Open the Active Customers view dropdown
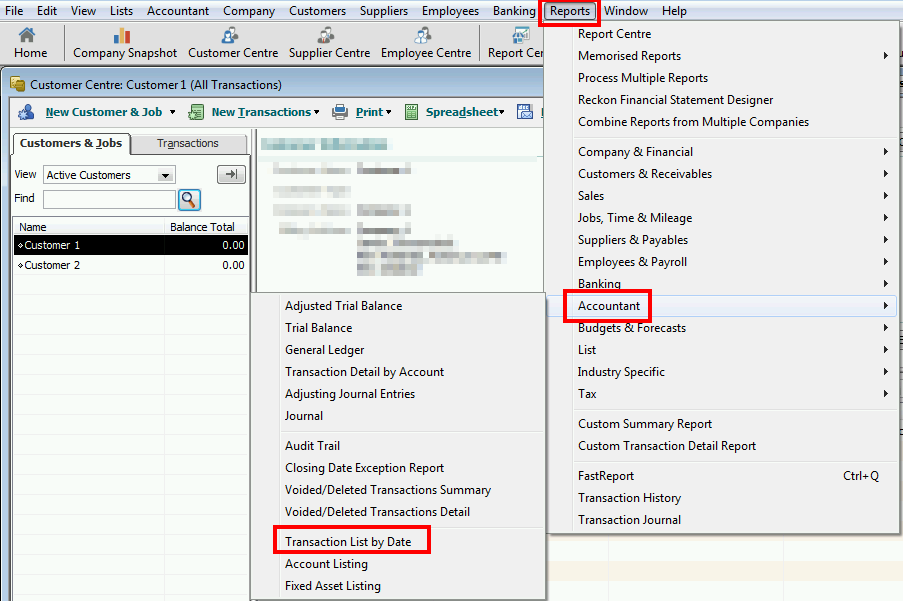903x601 pixels. click(165, 175)
